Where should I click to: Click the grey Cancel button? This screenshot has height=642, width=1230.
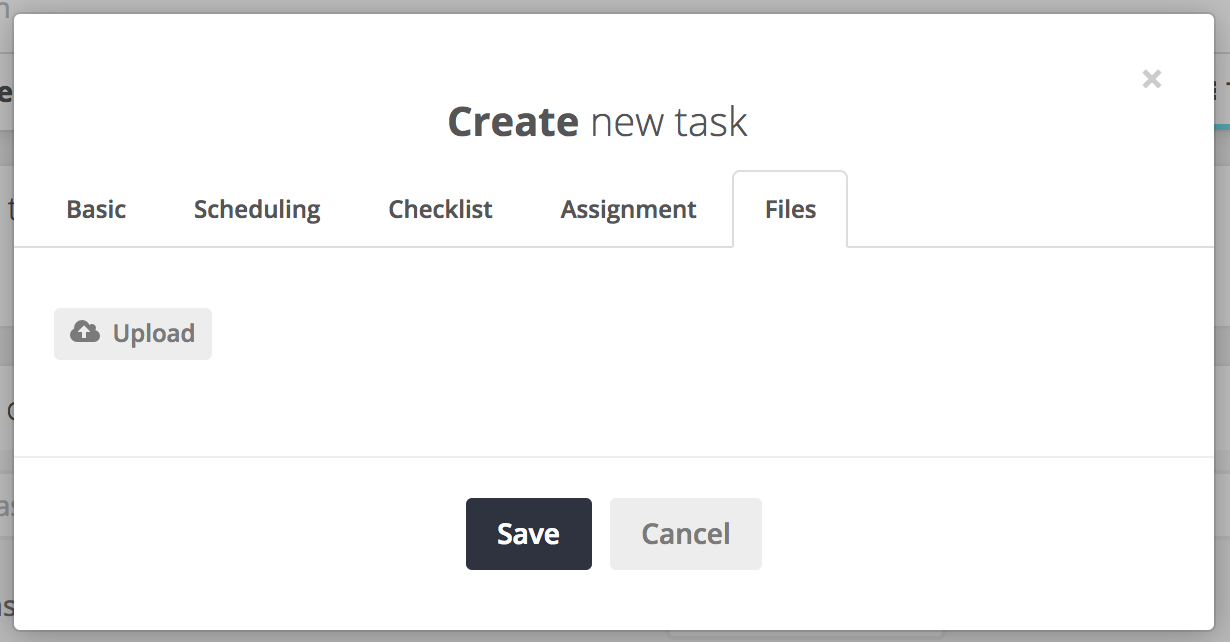(686, 534)
